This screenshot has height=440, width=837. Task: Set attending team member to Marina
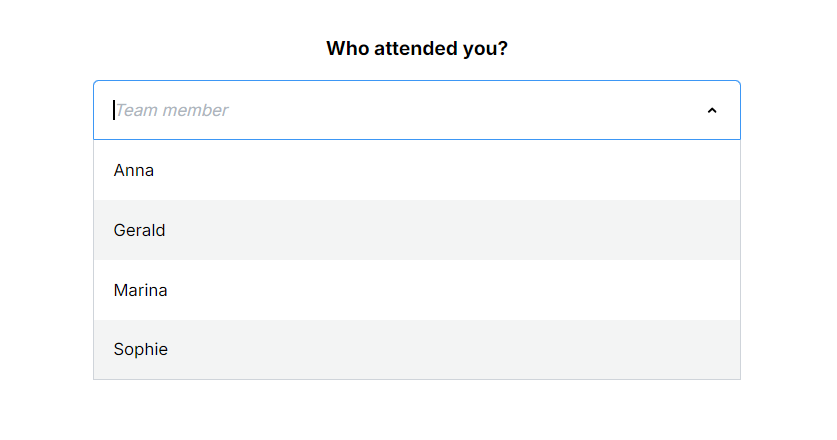pos(140,290)
